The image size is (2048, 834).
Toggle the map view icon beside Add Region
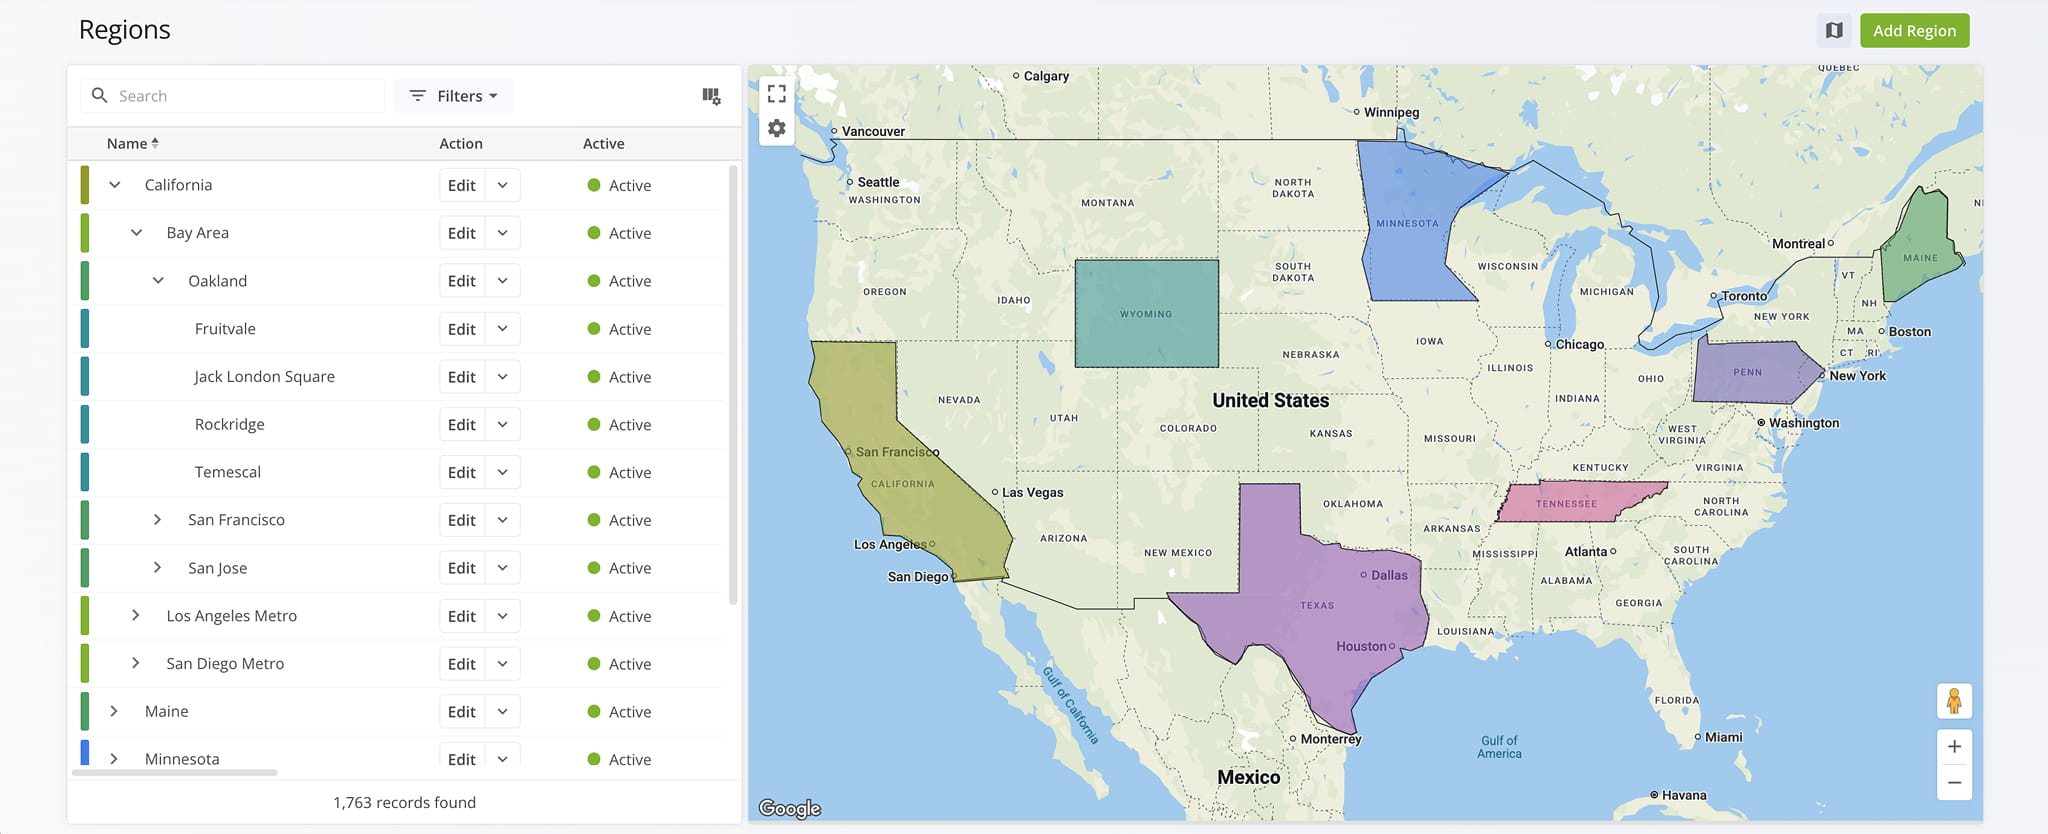pos(1834,30)
